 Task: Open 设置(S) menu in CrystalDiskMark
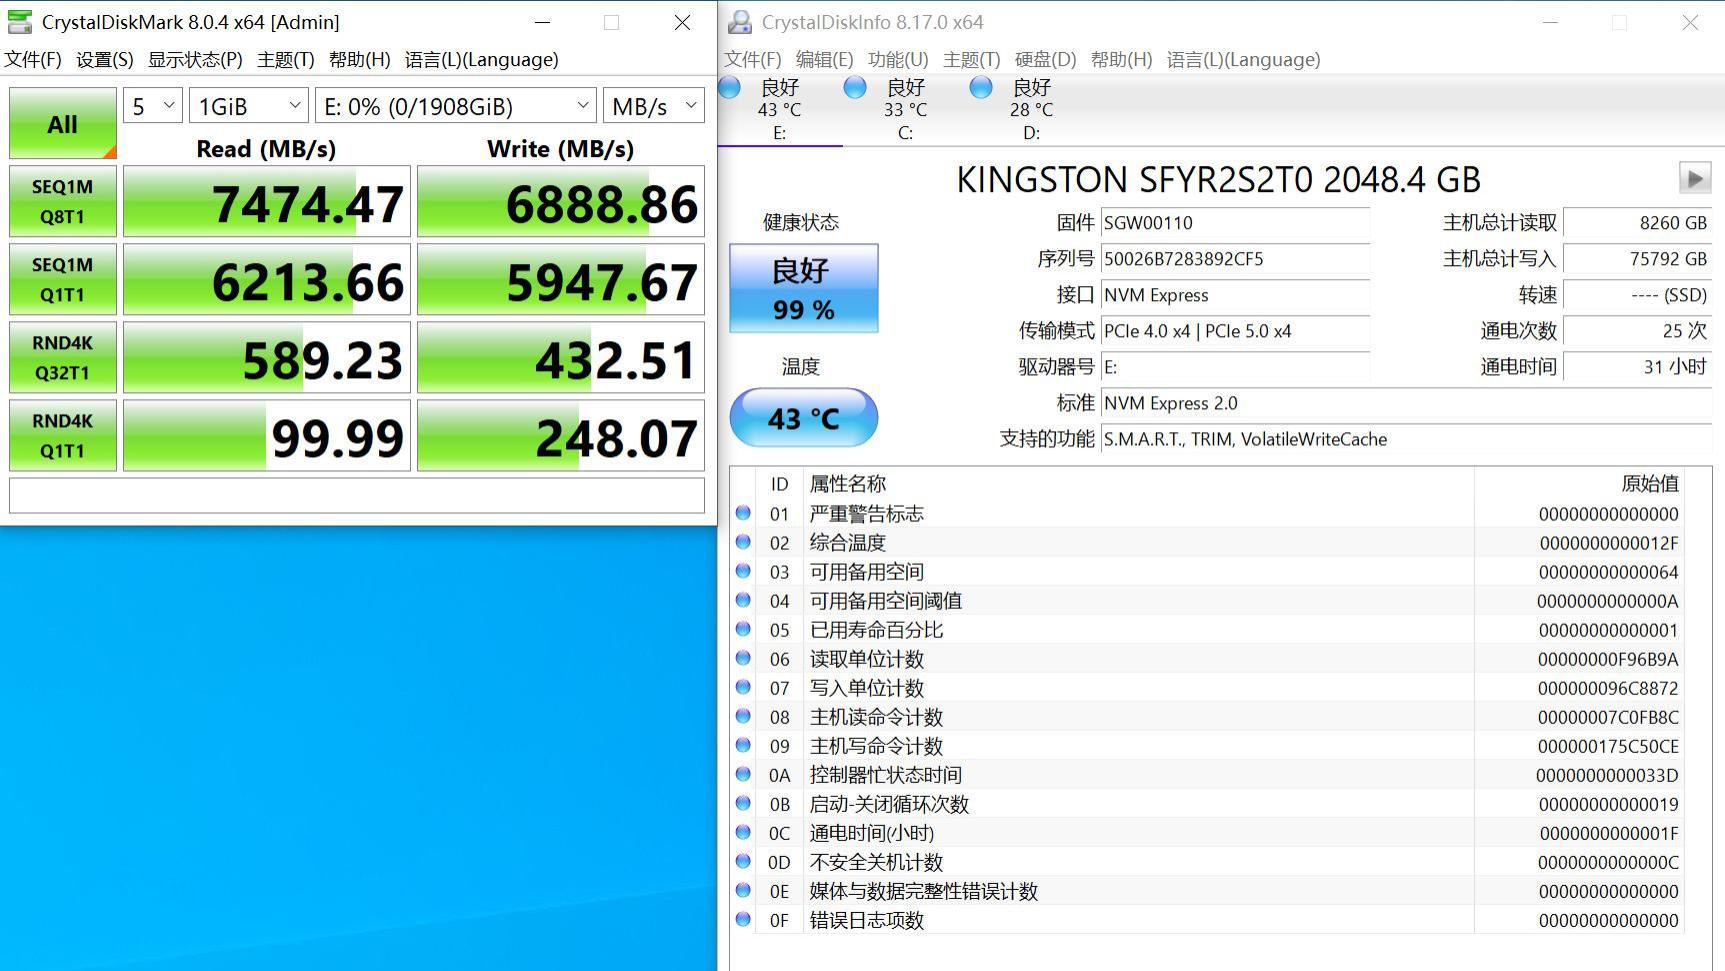[x=105, y=59]
